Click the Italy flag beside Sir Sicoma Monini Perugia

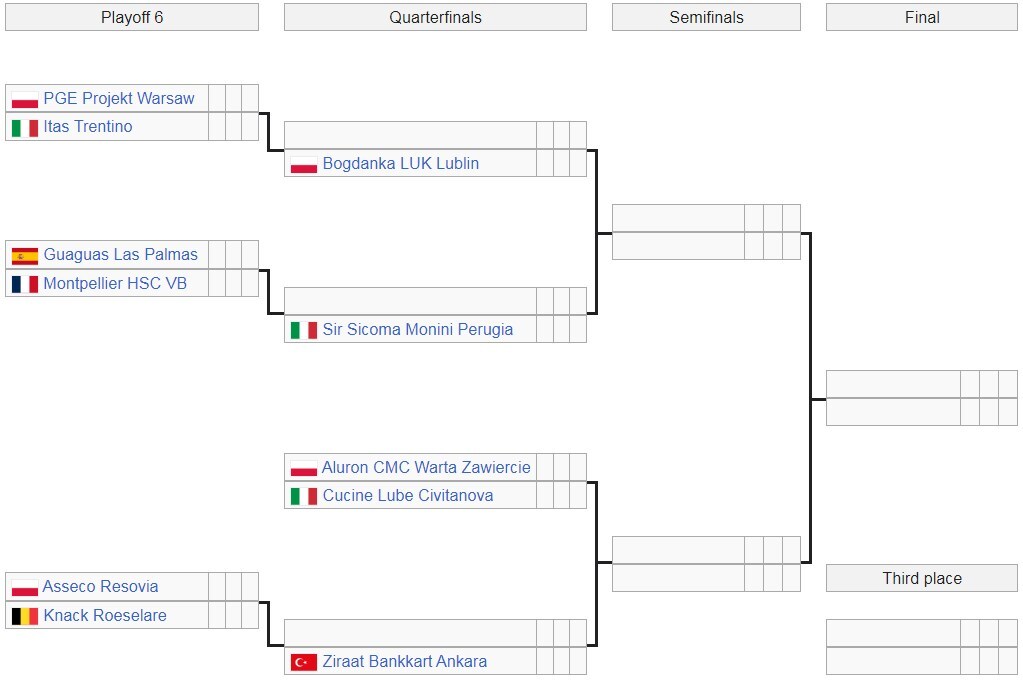click(304, 330)
